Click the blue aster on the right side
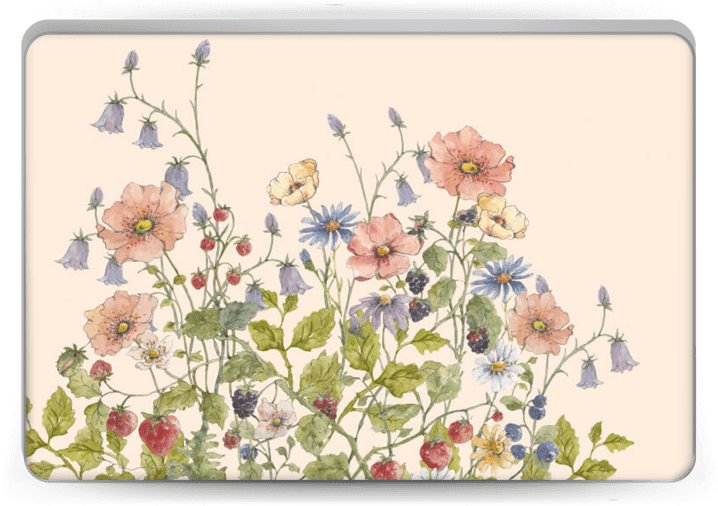Image resolution: width=718 pixels, height=506 pixels. [503, 277]
